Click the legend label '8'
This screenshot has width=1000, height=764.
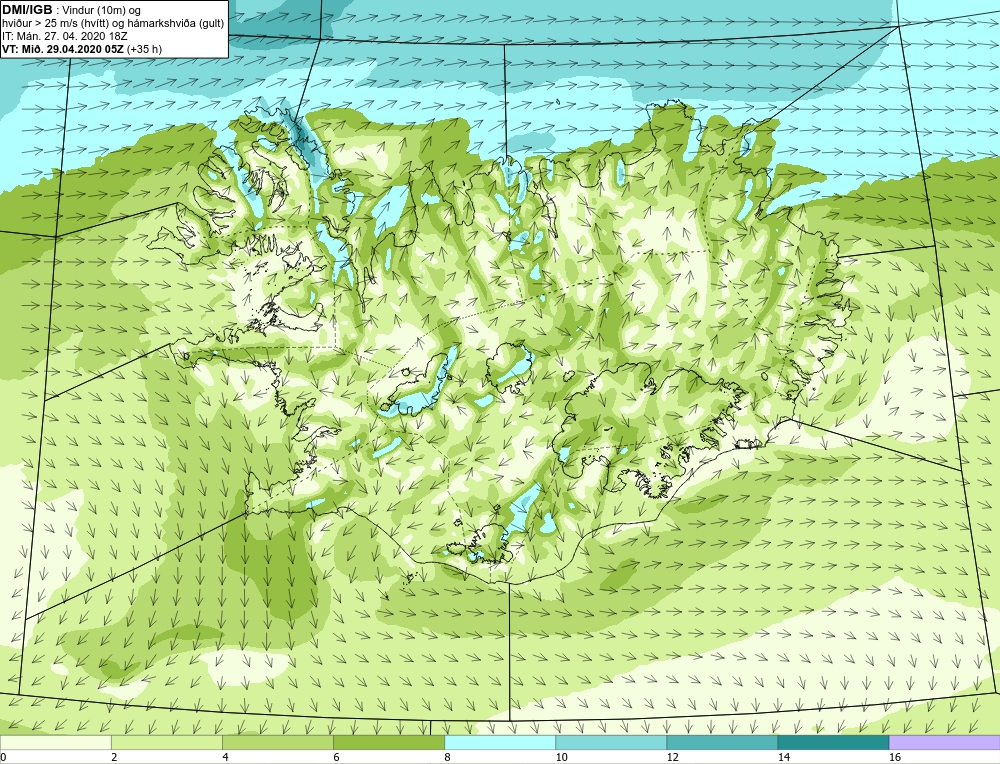click(x=448, y=757)
